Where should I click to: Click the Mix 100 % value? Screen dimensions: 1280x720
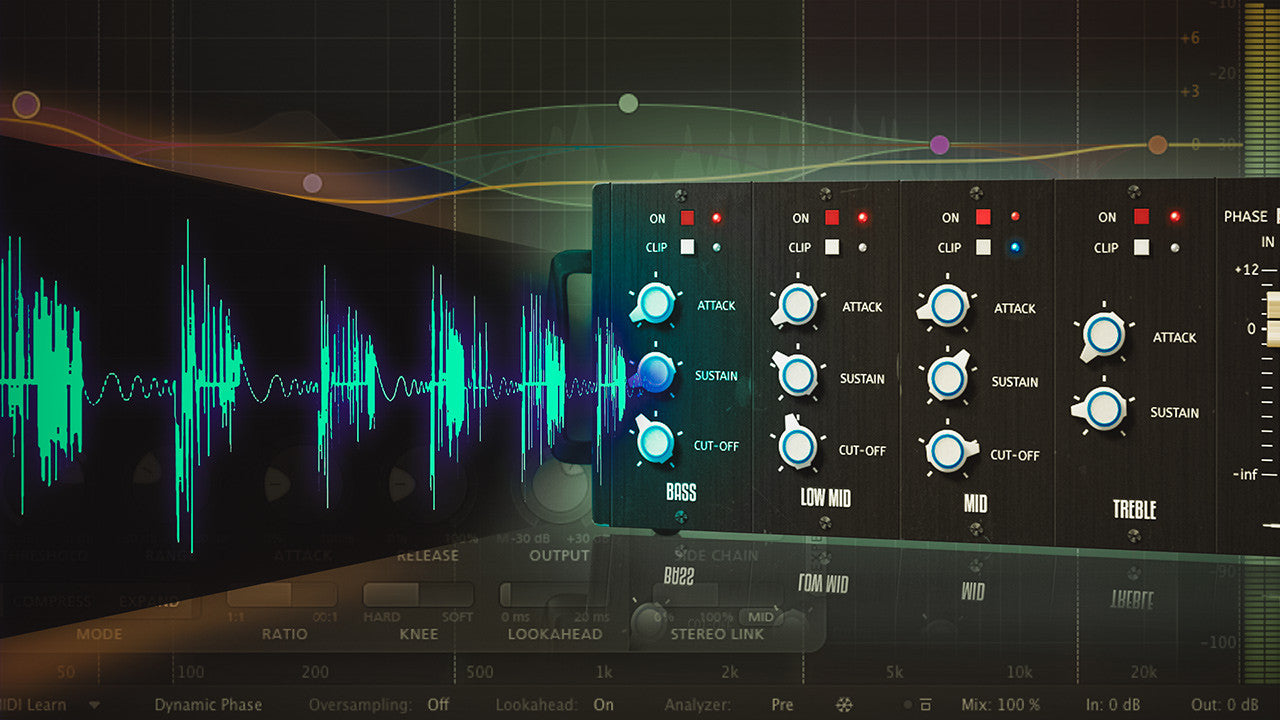1001,705
